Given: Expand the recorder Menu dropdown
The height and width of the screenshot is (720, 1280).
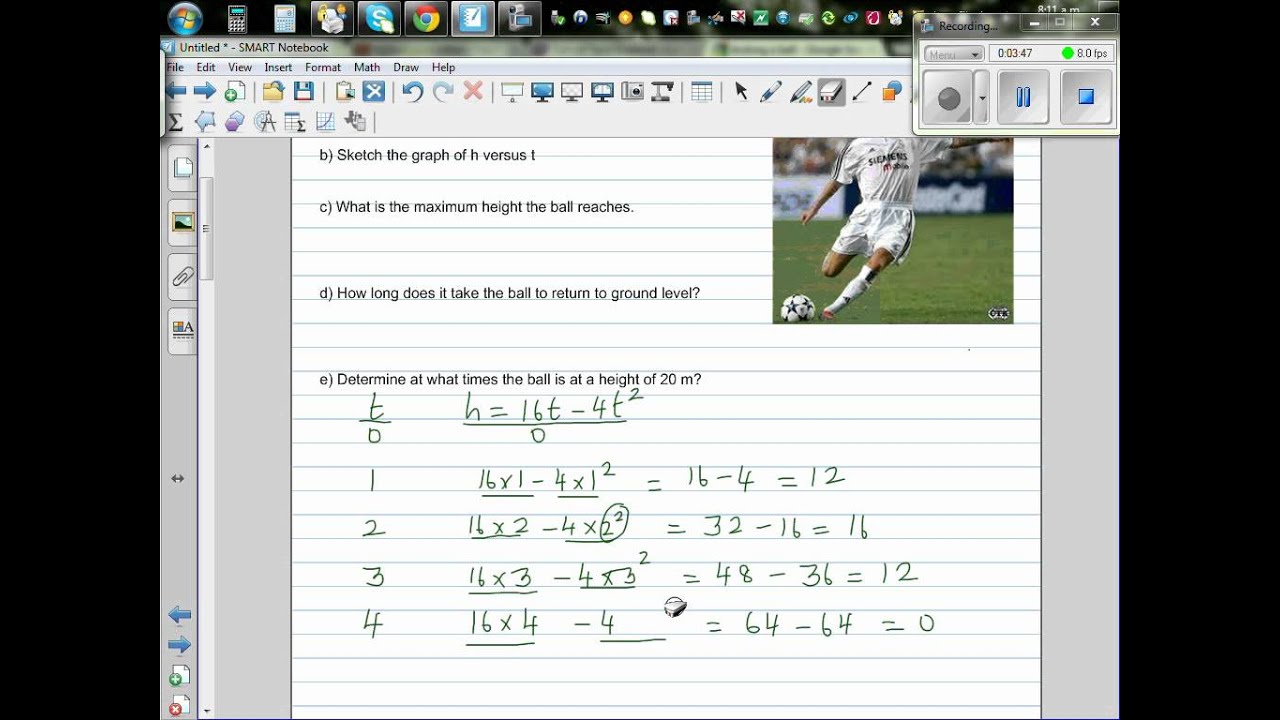Looking at the screenshot, I should (954, 54).
